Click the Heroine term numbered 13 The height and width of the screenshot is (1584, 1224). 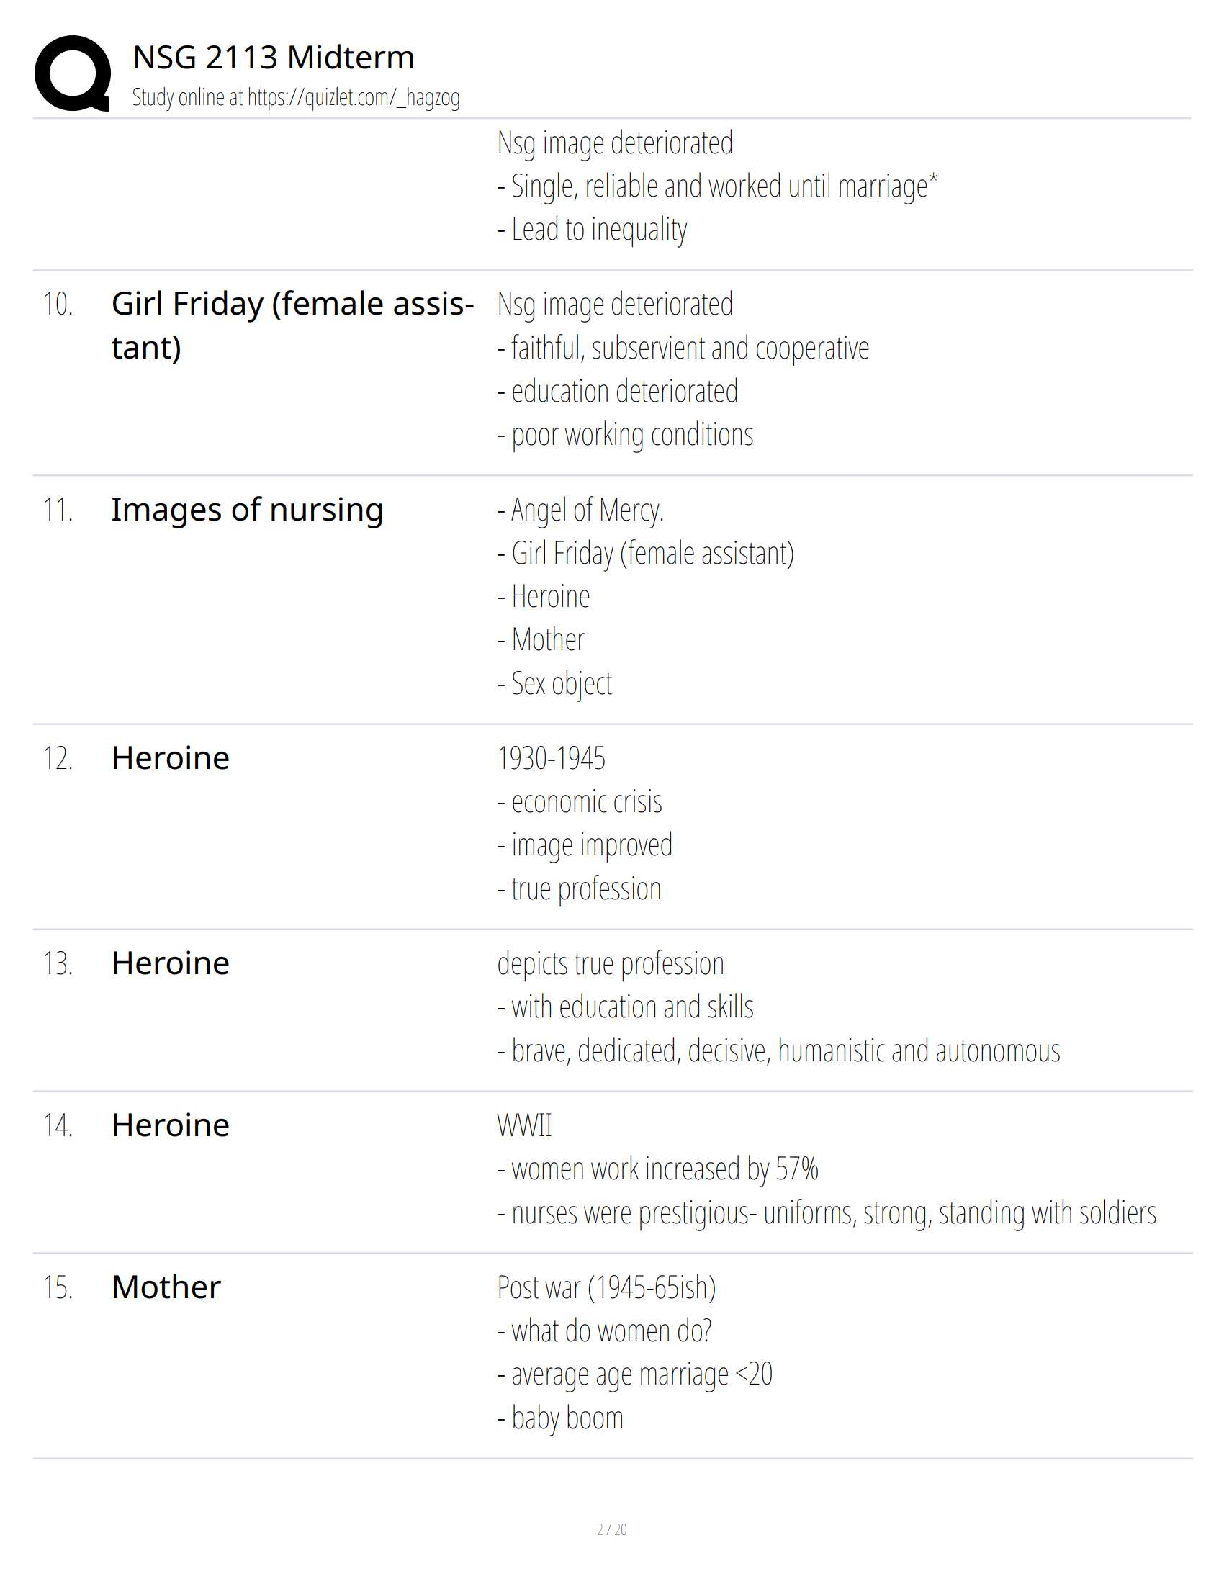(170, 963)
